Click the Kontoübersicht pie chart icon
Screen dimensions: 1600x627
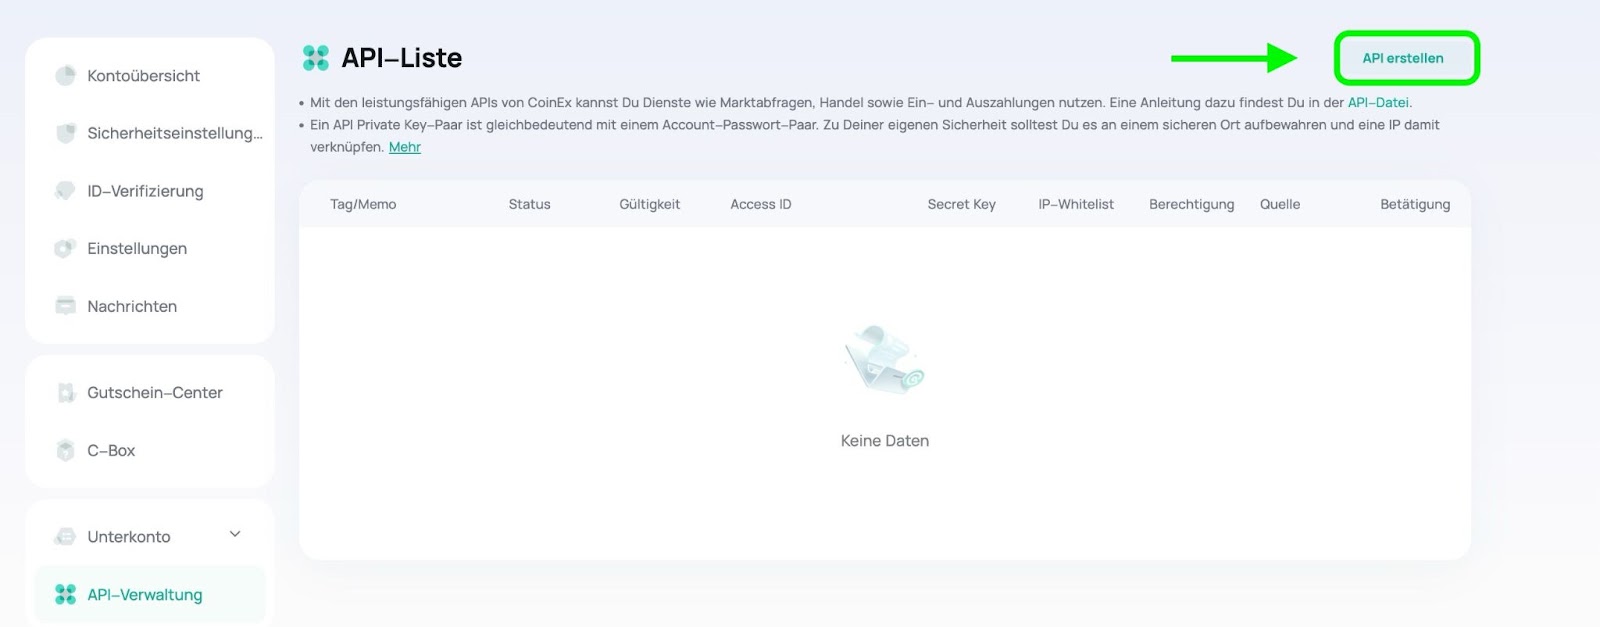click(65, 76)
